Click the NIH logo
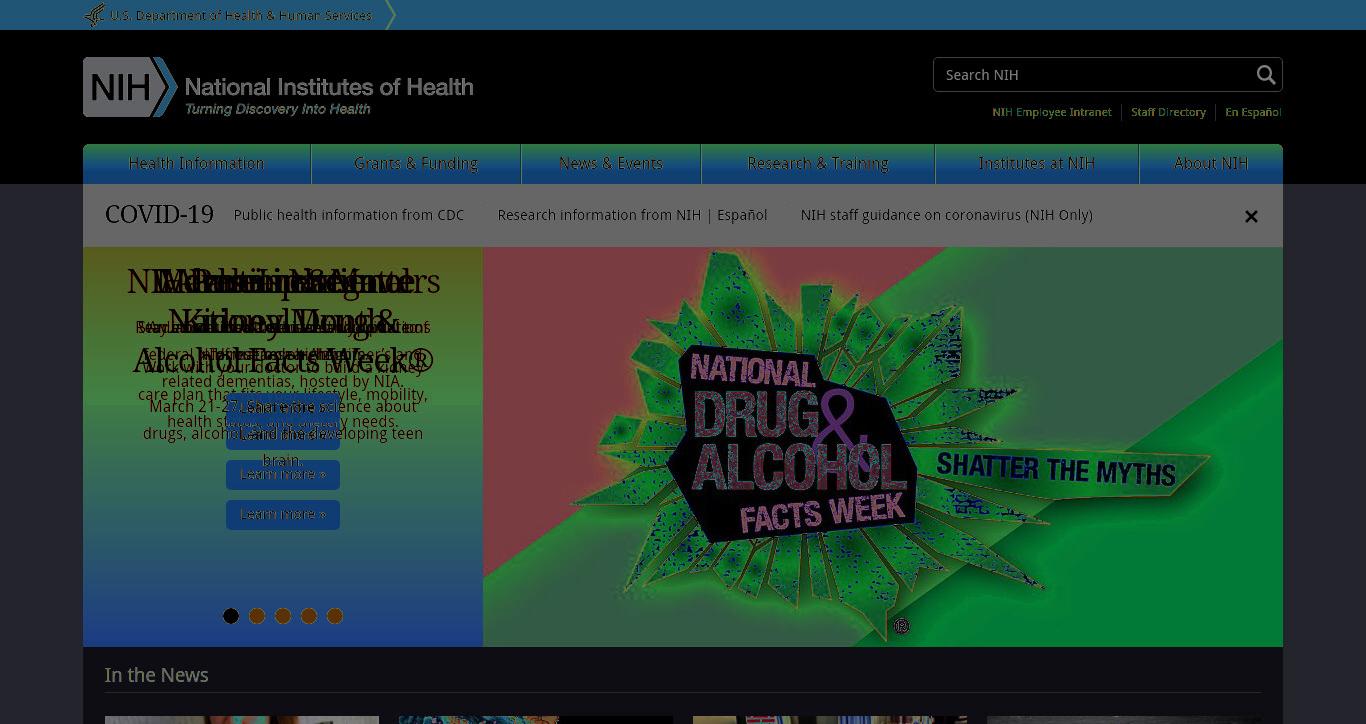The width and height of the screenshot is (1366, 724). (130, 87)
